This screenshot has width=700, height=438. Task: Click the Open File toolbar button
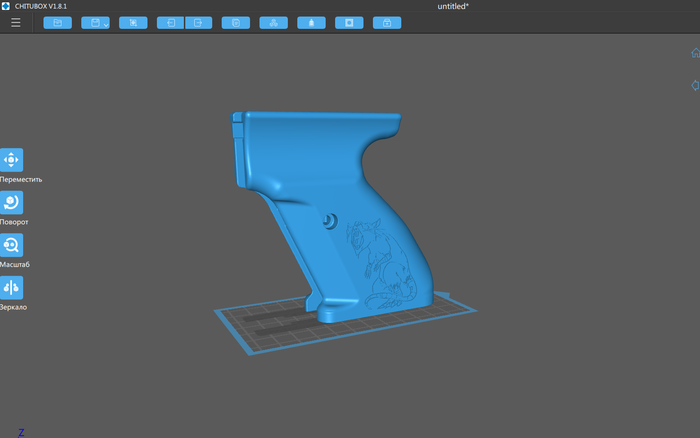(57, 22)
